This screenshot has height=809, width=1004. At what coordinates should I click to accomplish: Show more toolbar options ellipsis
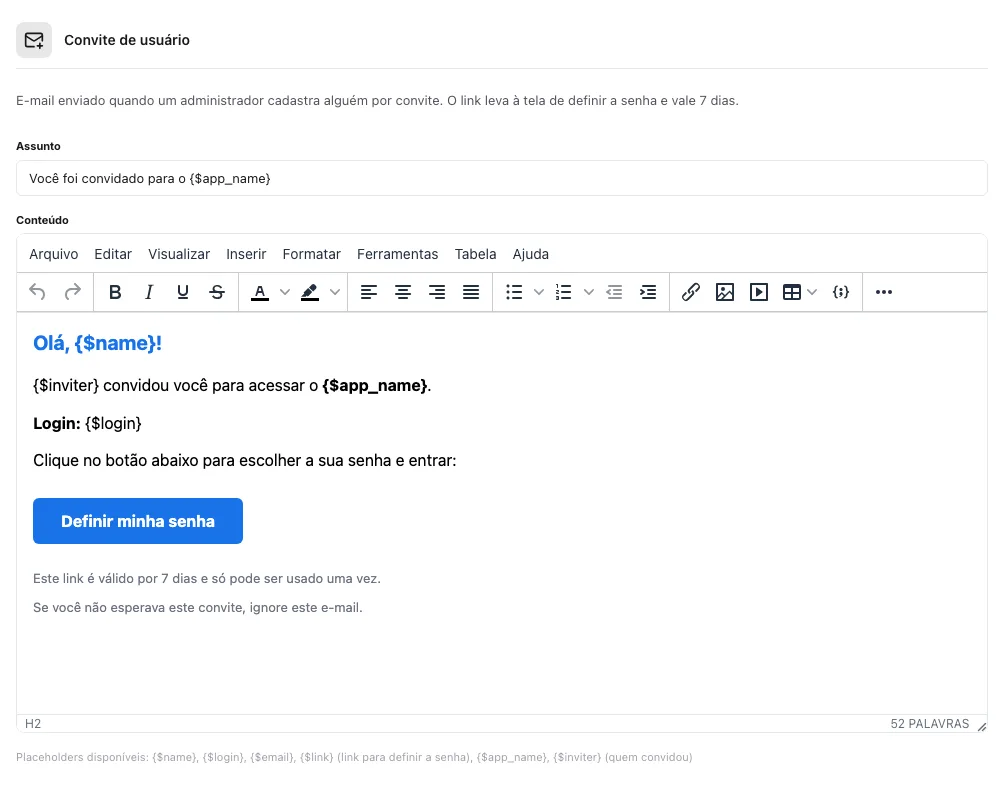pos(884,292)
